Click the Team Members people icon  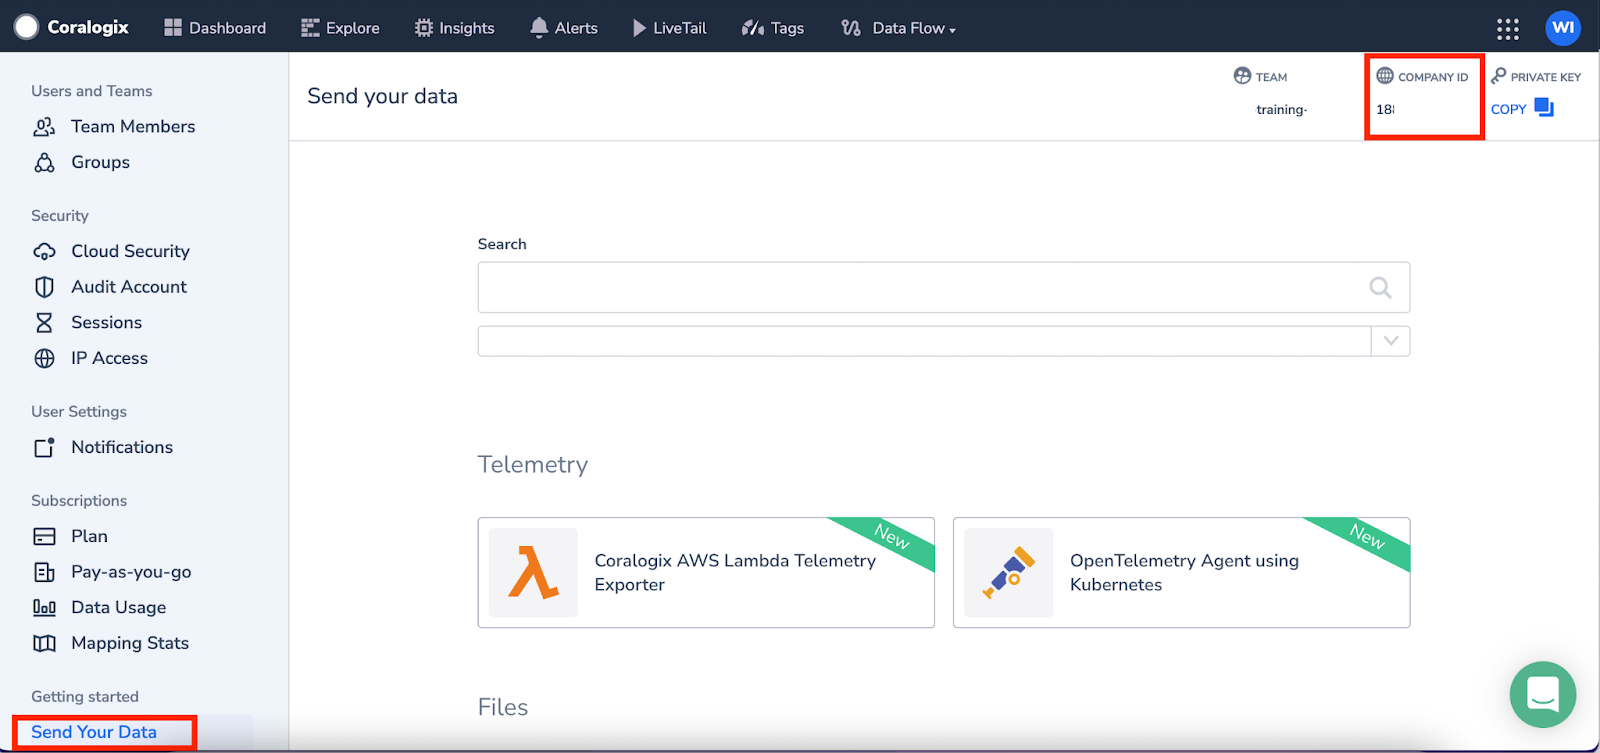(x=44, y=127)
